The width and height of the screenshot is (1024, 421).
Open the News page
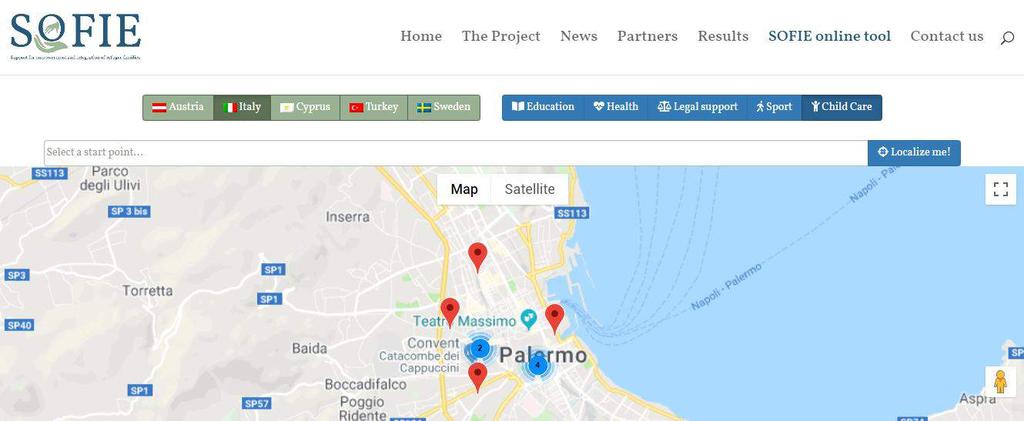579,37
